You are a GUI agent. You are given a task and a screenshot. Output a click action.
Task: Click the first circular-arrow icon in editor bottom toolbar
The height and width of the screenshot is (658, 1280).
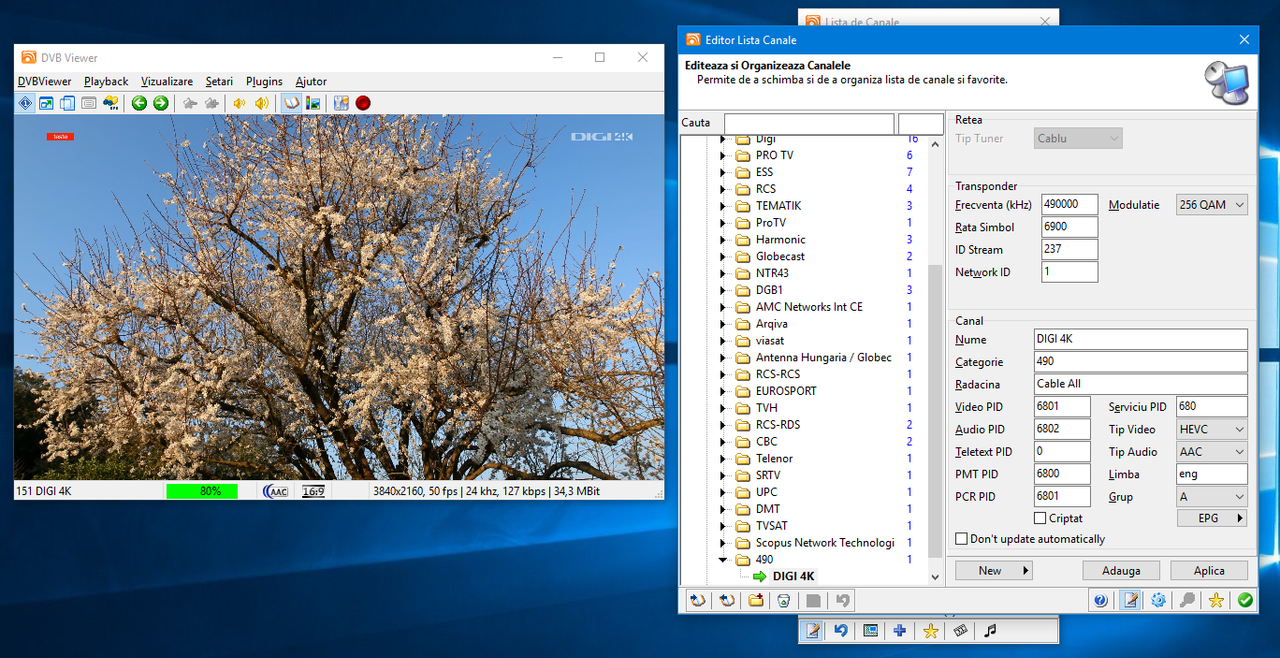click(697, 600)
